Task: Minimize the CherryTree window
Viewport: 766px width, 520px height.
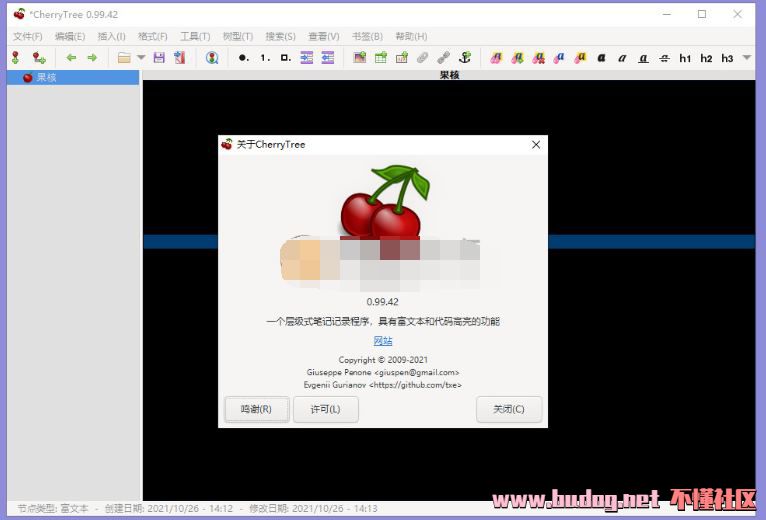Action: click(x=666, y=14)
